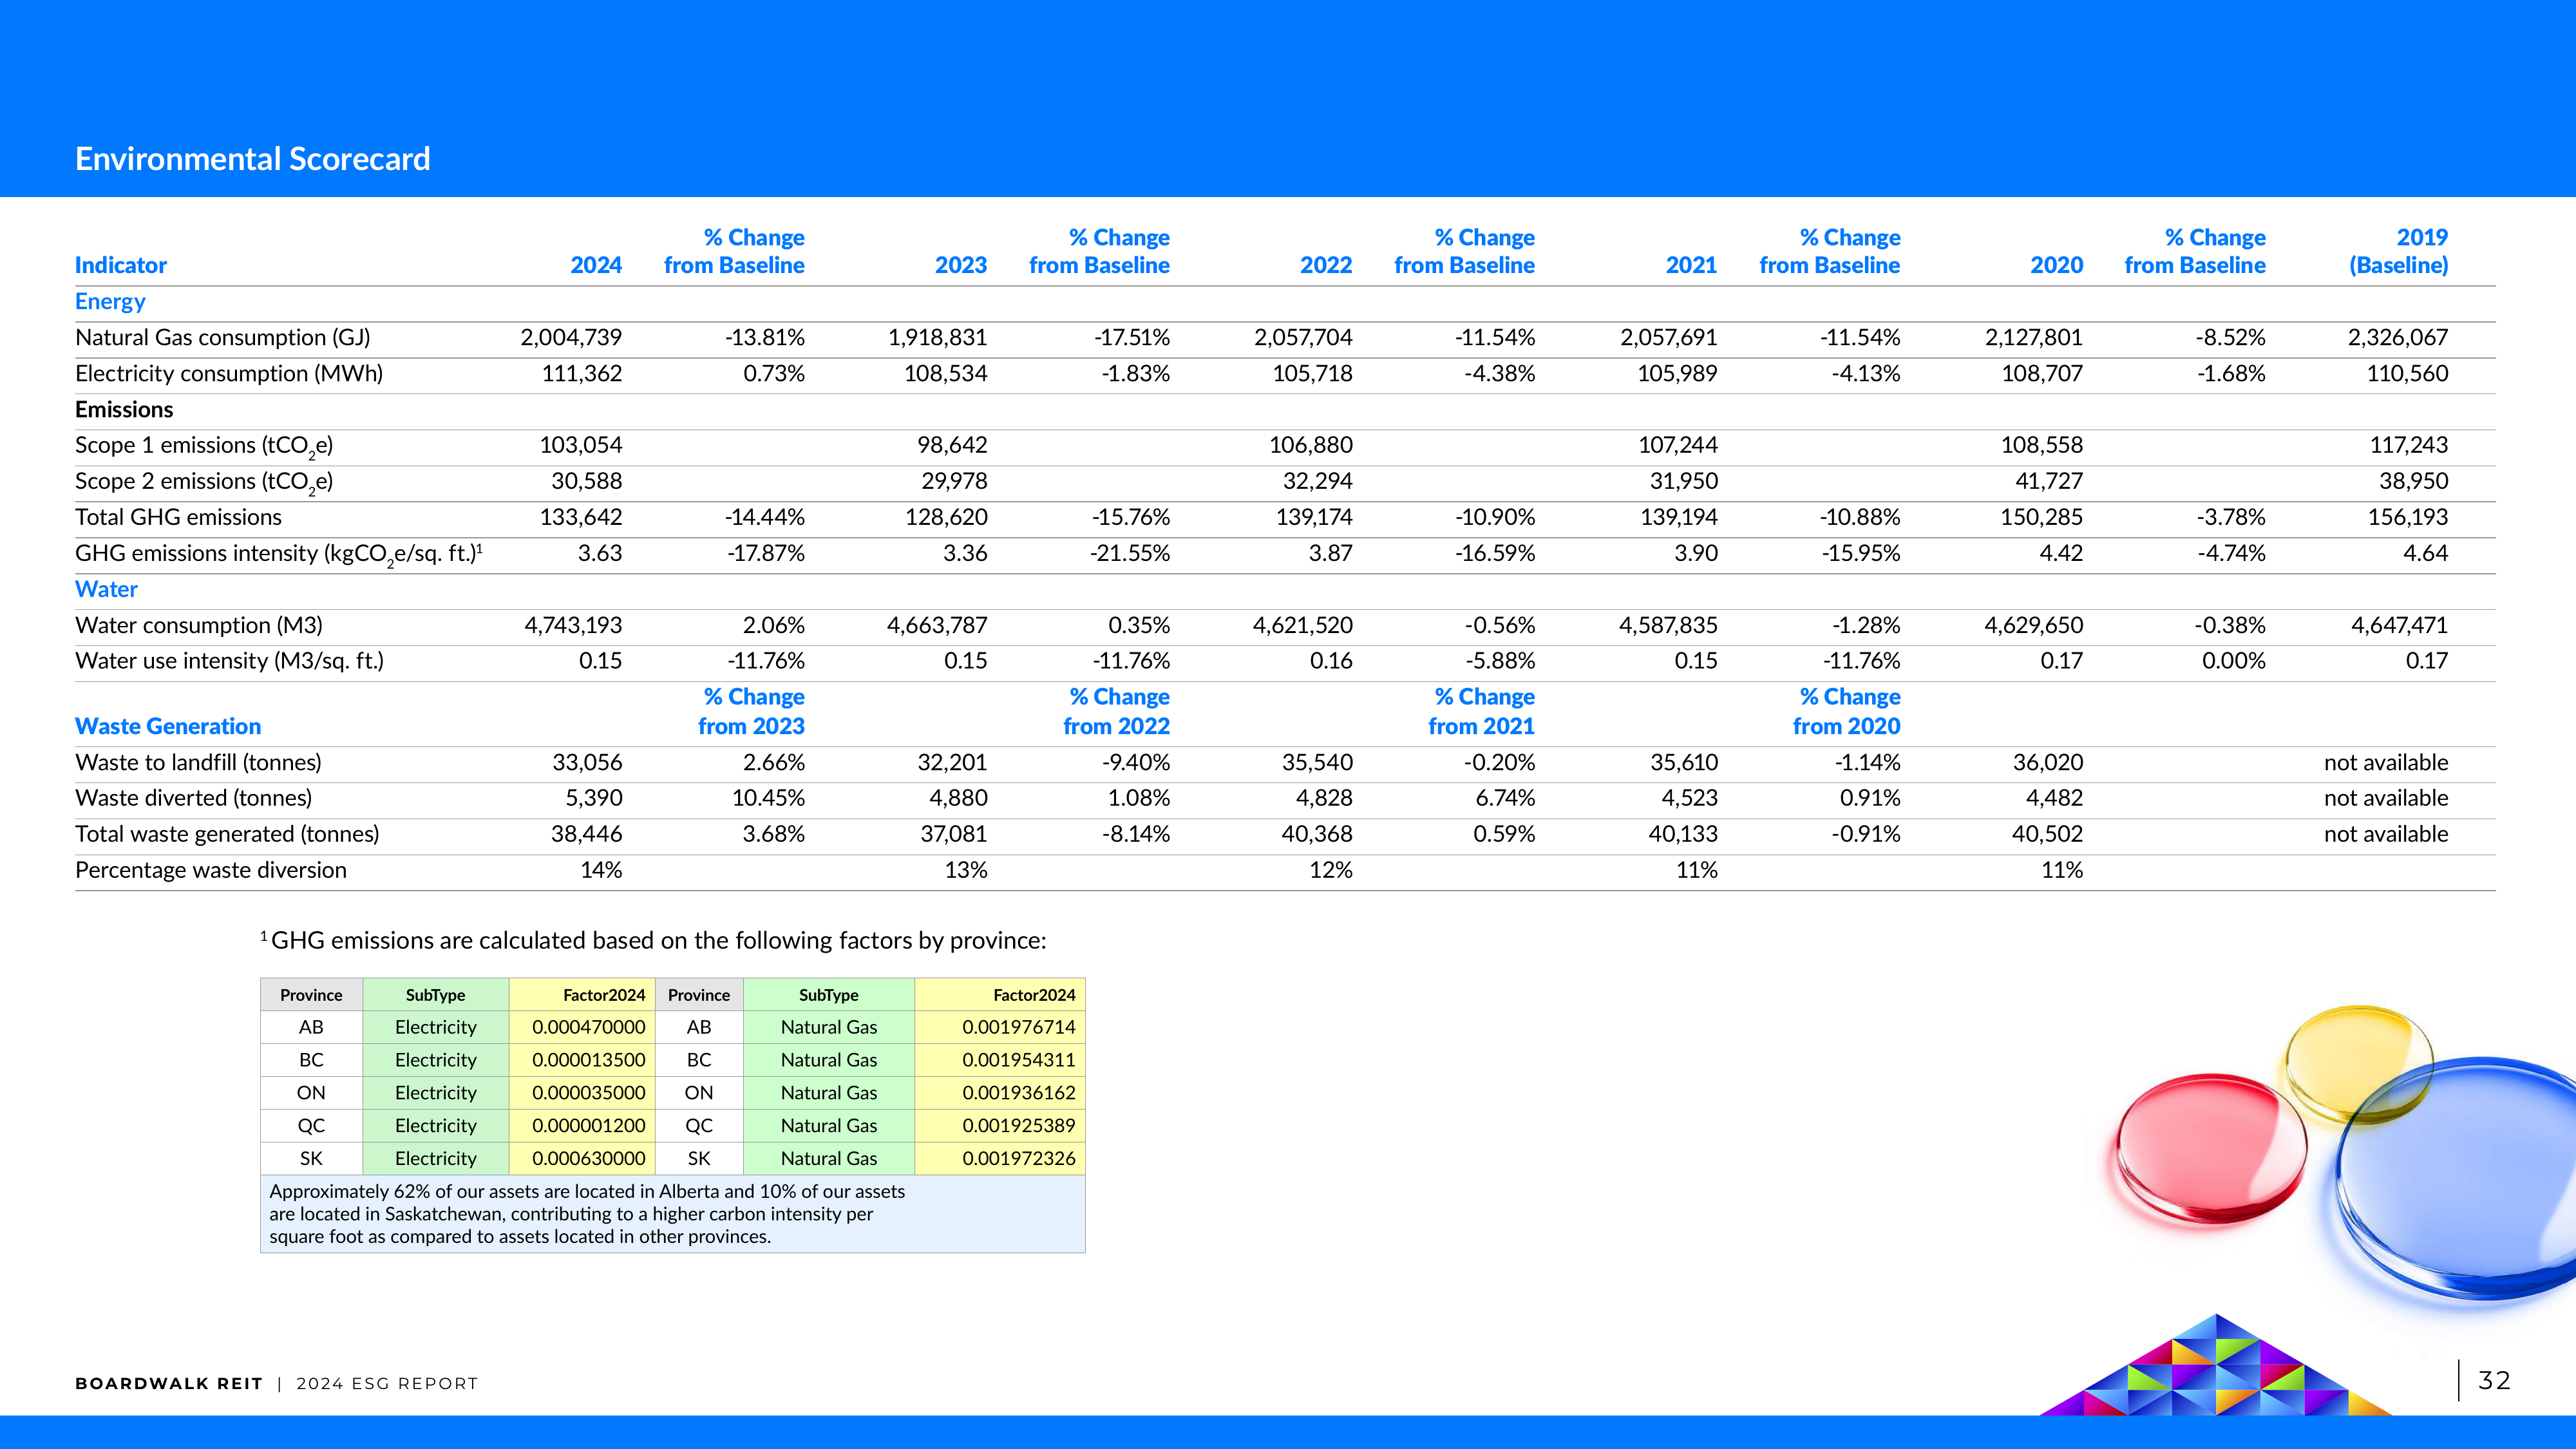Click Electricity consumption (MWh) row label
The width and height of the screenshot is (2576, 1449).
pos(229,373)
